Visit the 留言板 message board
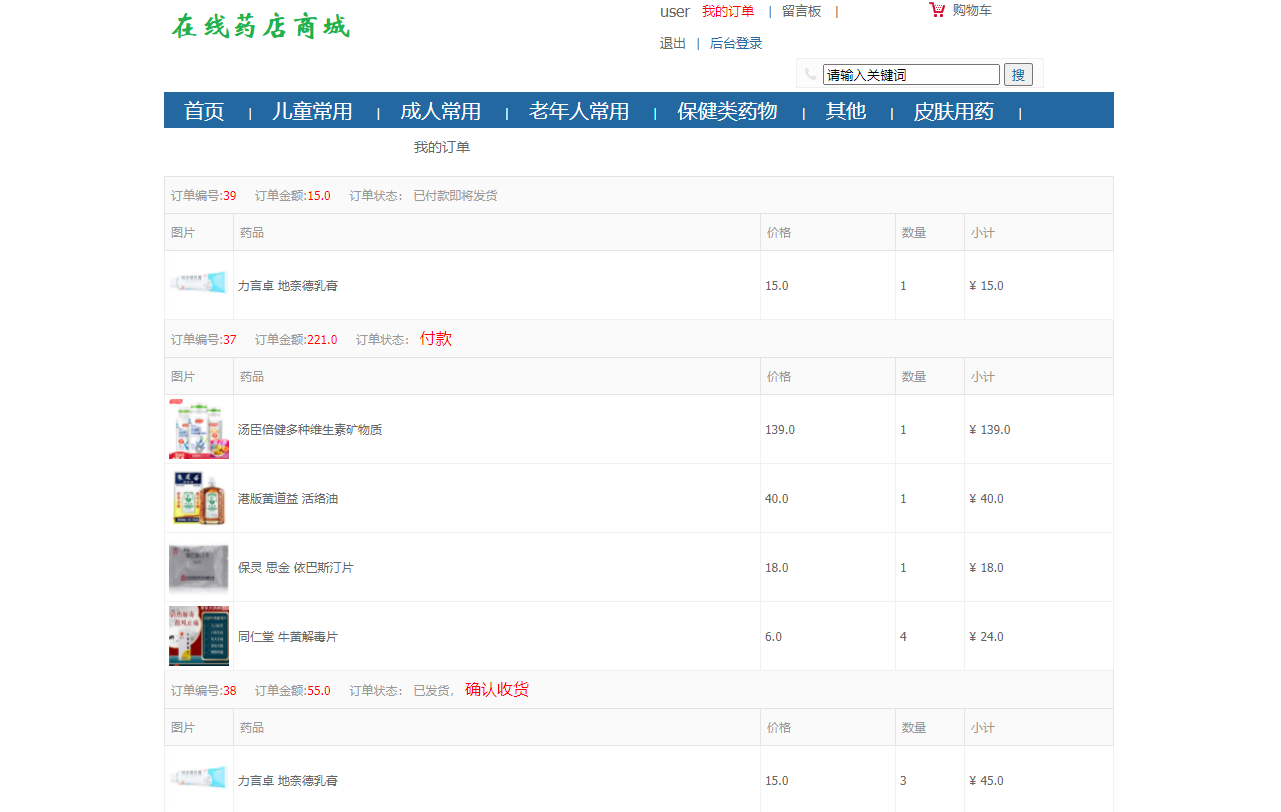The image size is (1281, 812). pyautogui.click(x=801, y=11)
